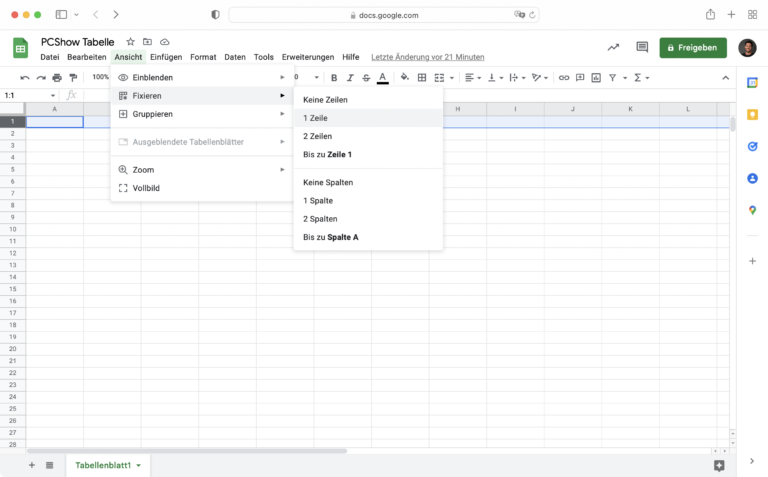Click the insert link icon in the toolbar
The height and width of the screenshot is (477, 768).
[x=564, y=78]
